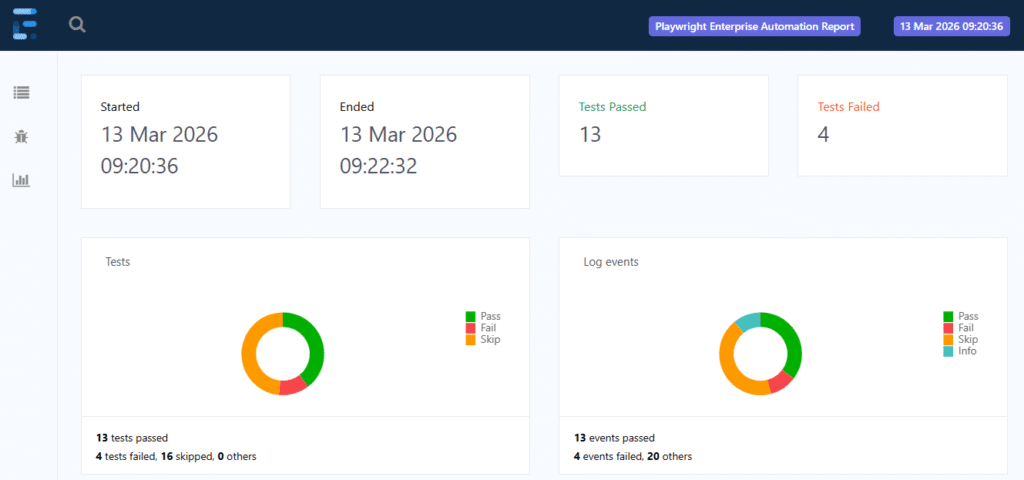The width and height of the screenshot is (1024, 480).
Task: Click the '13 events passed' summary
Action: 614,438
